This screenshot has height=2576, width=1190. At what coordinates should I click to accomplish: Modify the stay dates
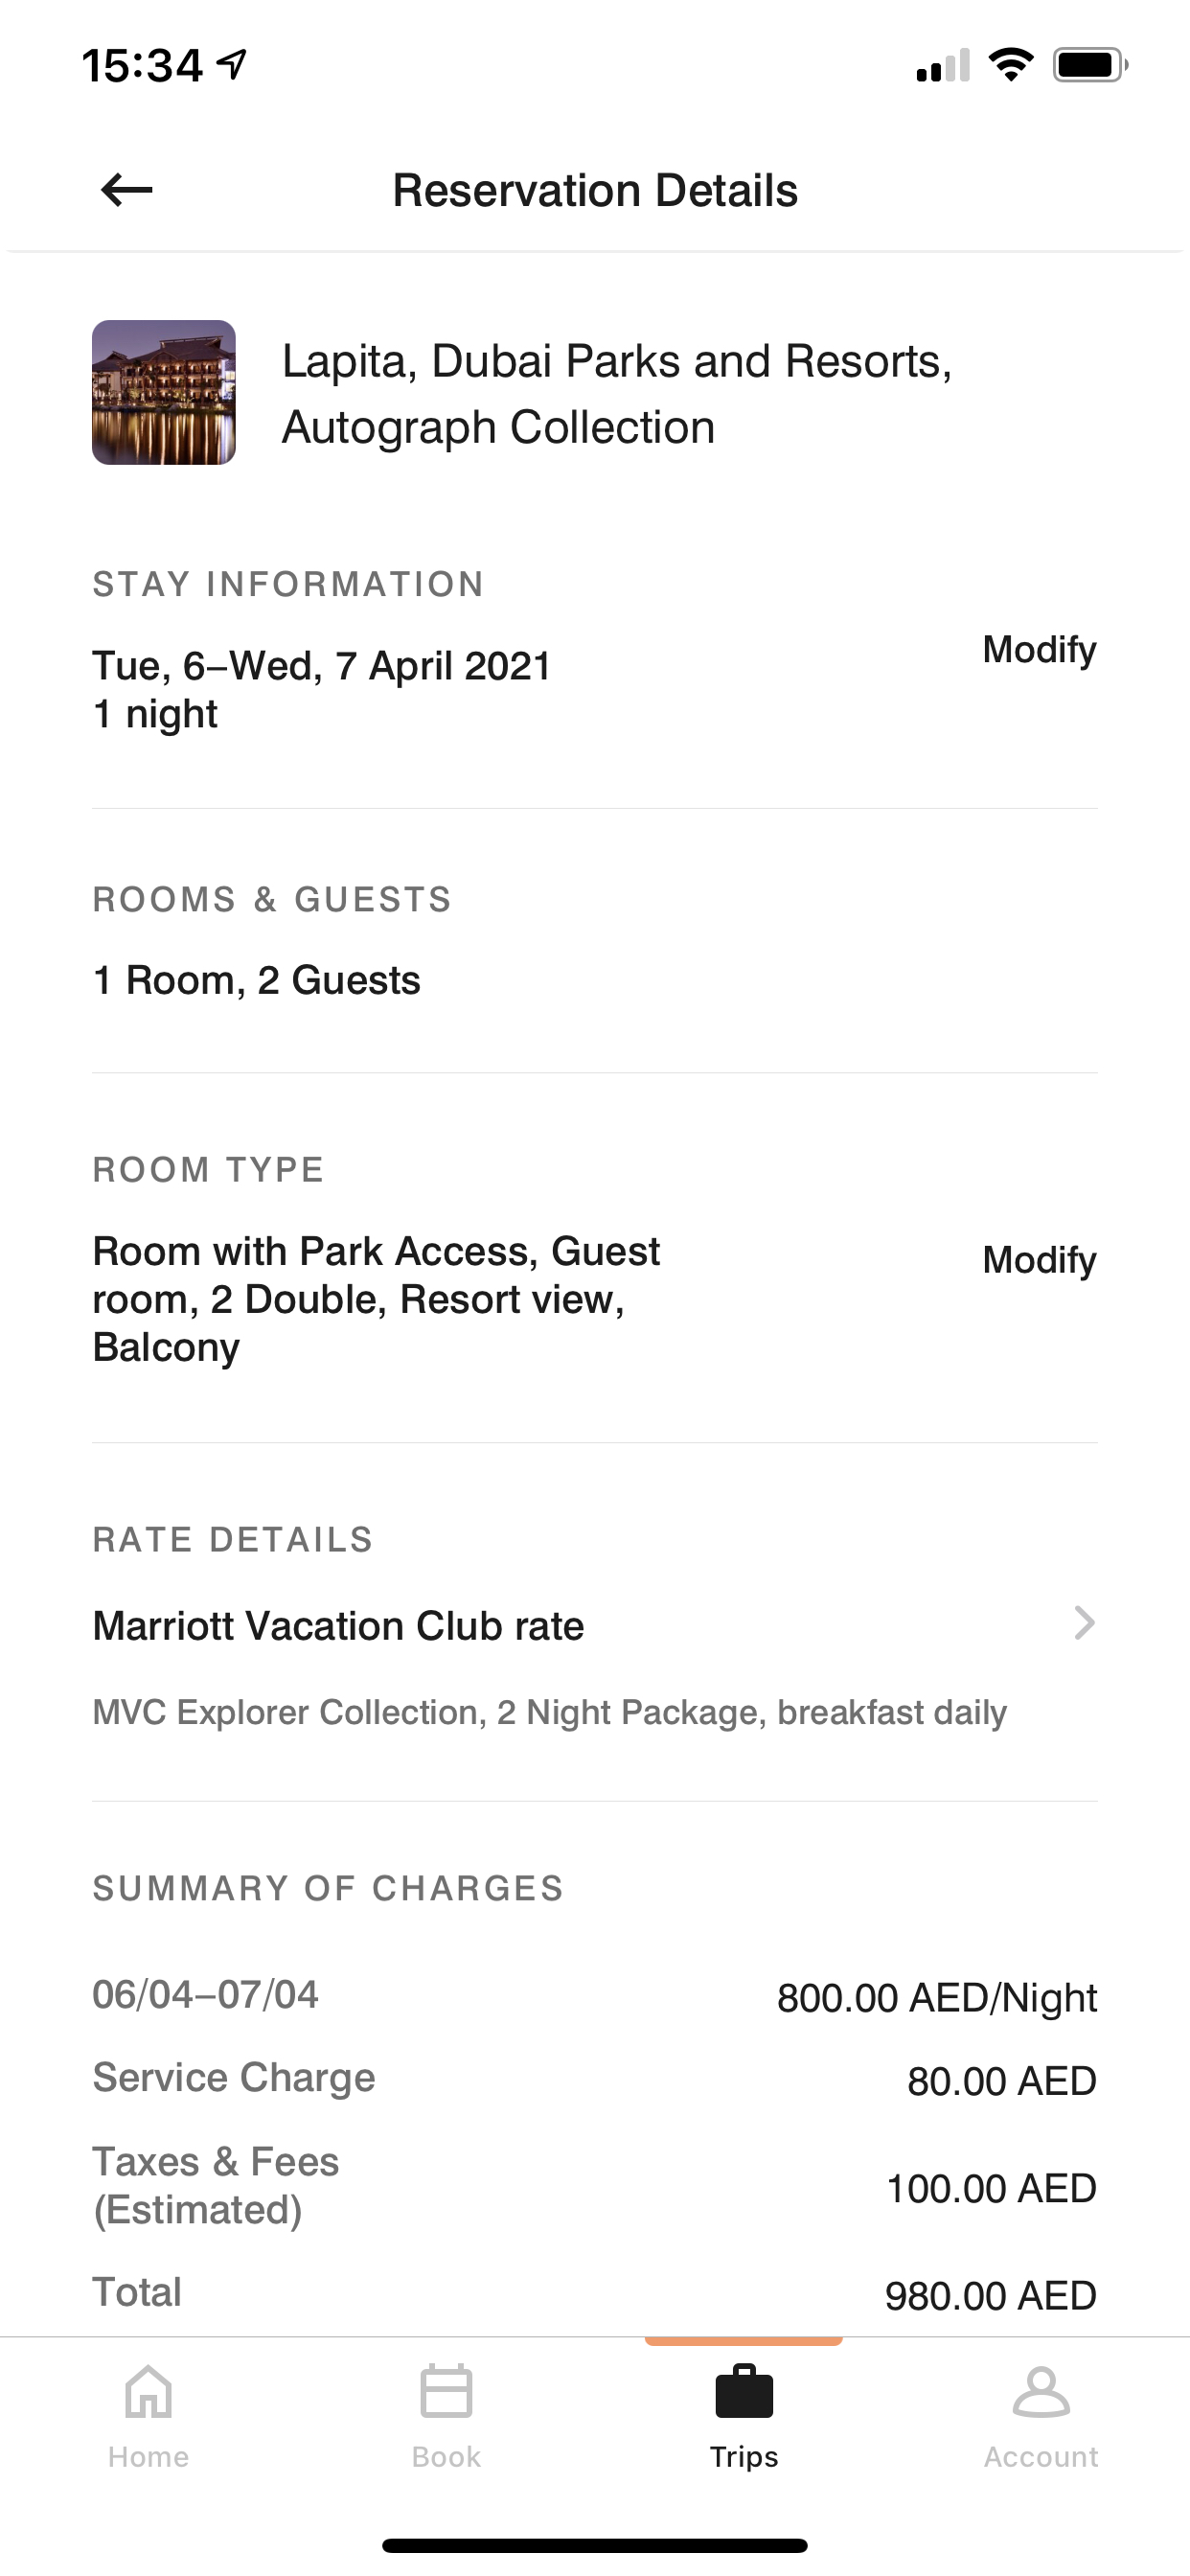tap(1039, 650)
